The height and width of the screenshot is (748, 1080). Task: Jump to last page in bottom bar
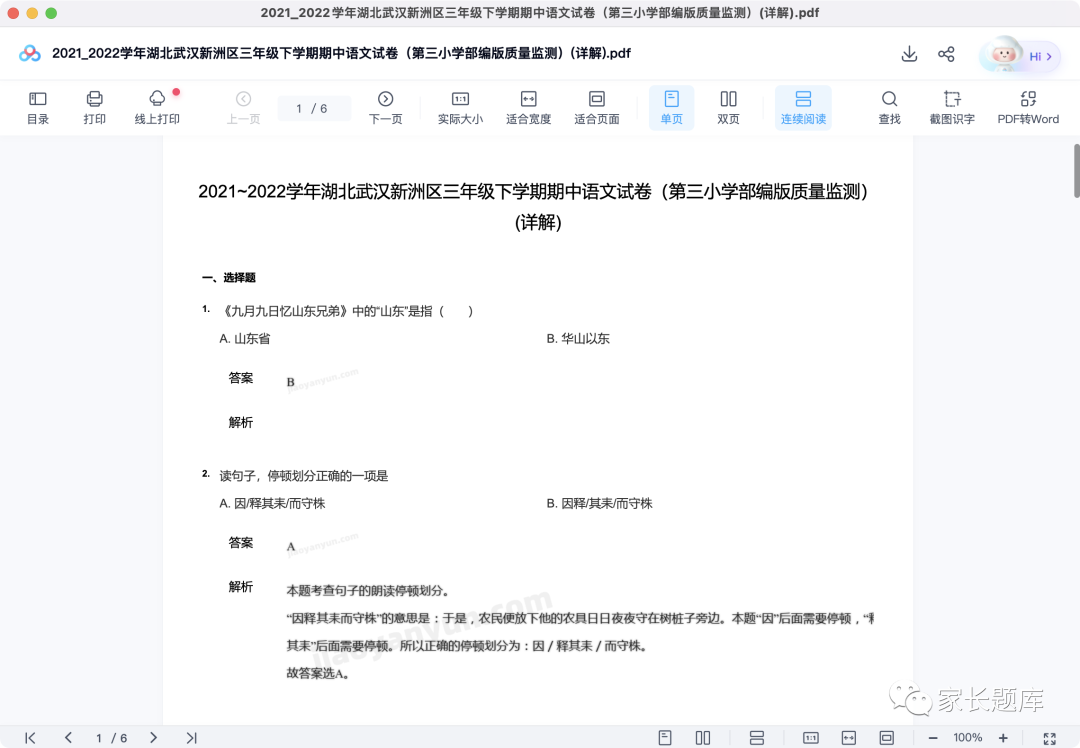[x=191, y=738]
